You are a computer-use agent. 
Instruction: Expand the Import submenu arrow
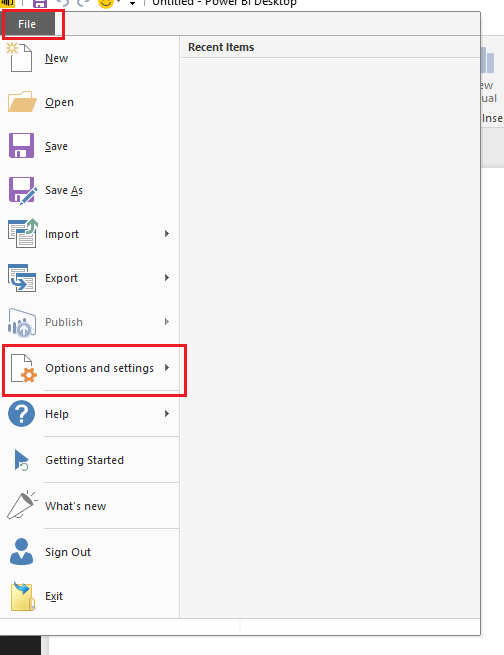(167, 234)
